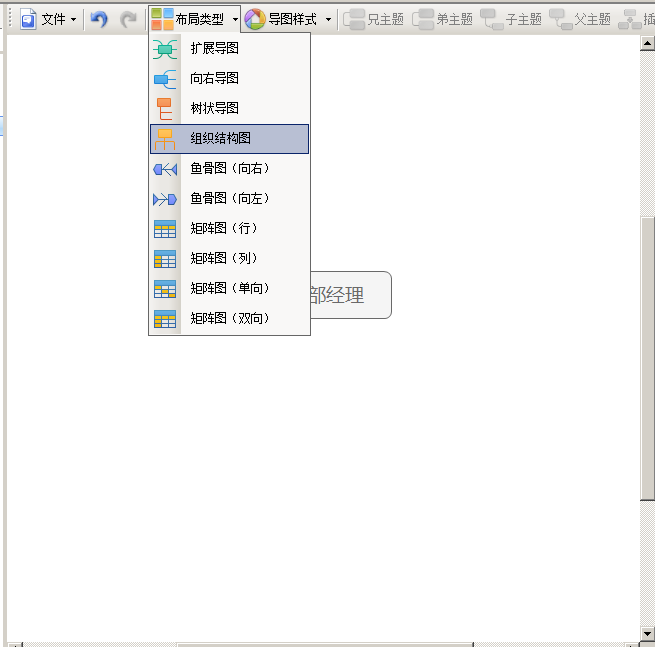The width and height of the screenshot is (655, 647).
Task: Click the 子主题 toolbar button
Action: pyautogui.click(x=511, y=19)
